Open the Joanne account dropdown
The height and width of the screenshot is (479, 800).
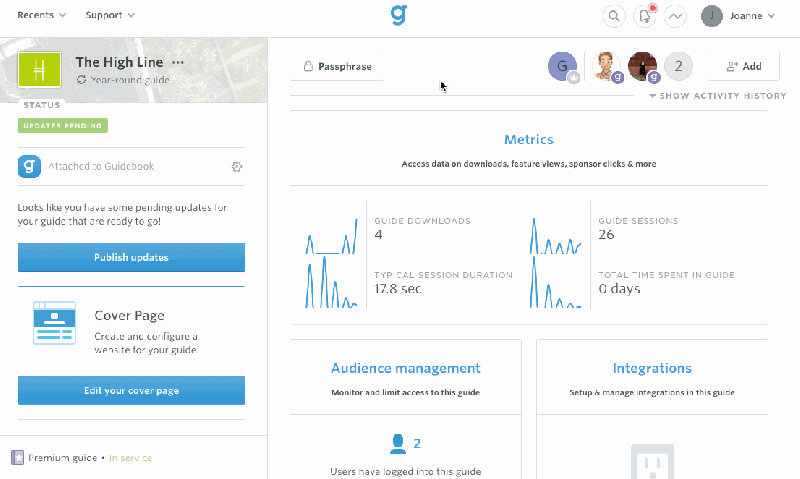tap(752, 16)
